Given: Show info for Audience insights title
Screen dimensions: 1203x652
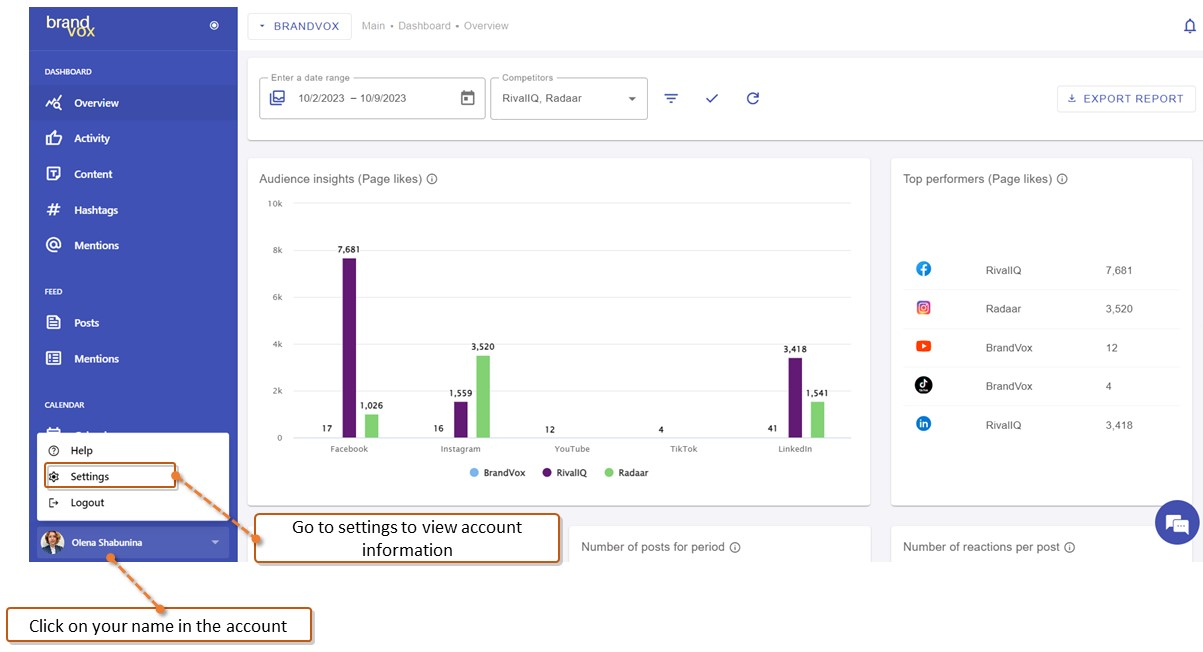Looking at the screenshot, I should [x=432, y=179].
